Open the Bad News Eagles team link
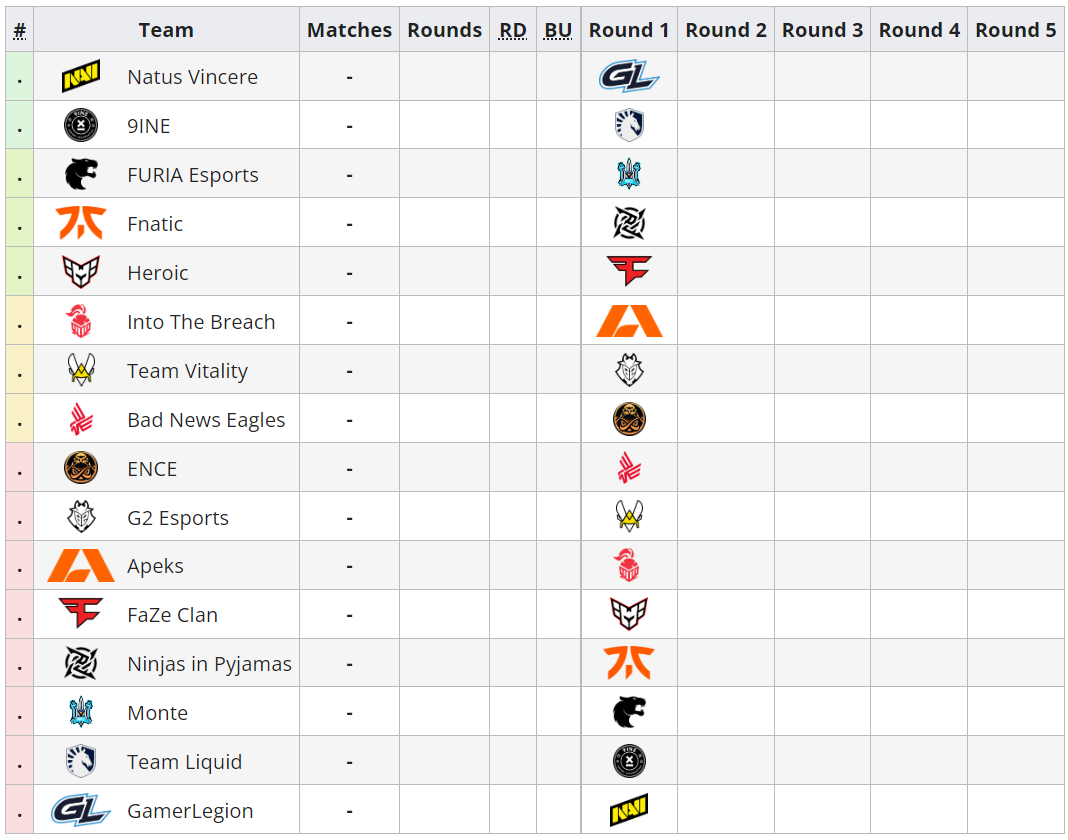The height and width of the screenshot is (840, 1068). click(x=206, y=420)
